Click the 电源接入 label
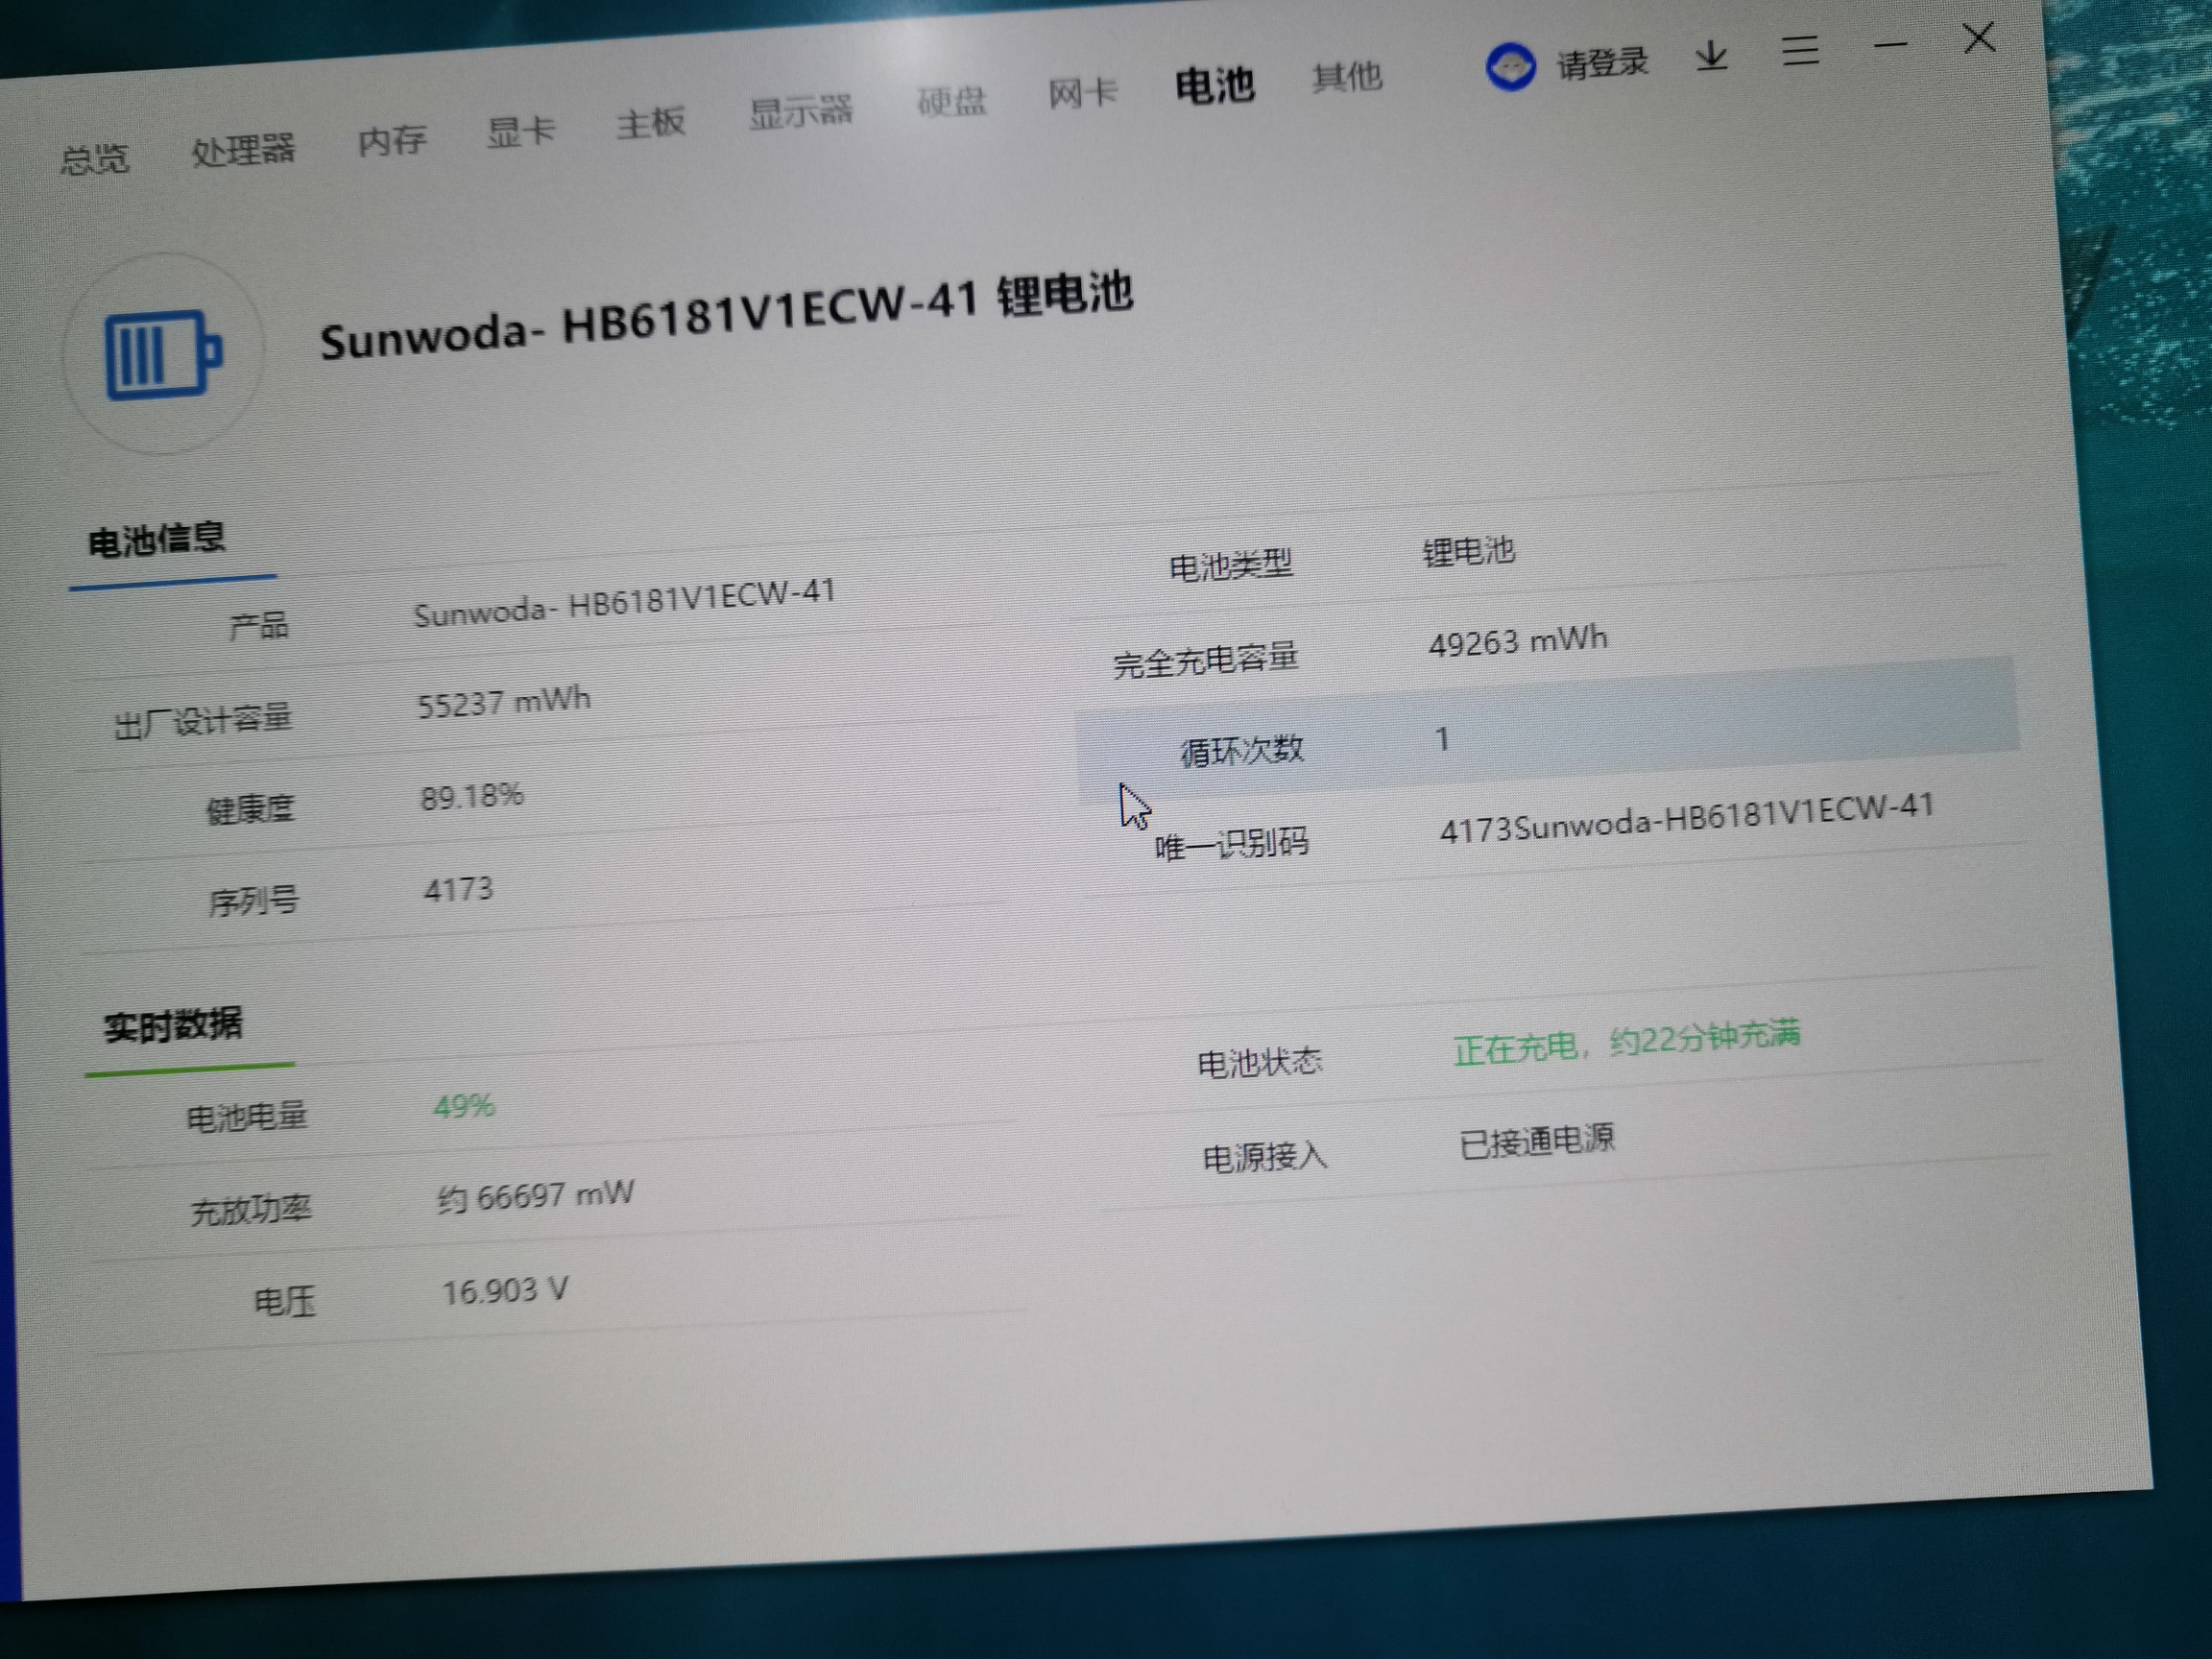The height and width of the screenshot is (1659, 2212). tap(1265, 1157)
